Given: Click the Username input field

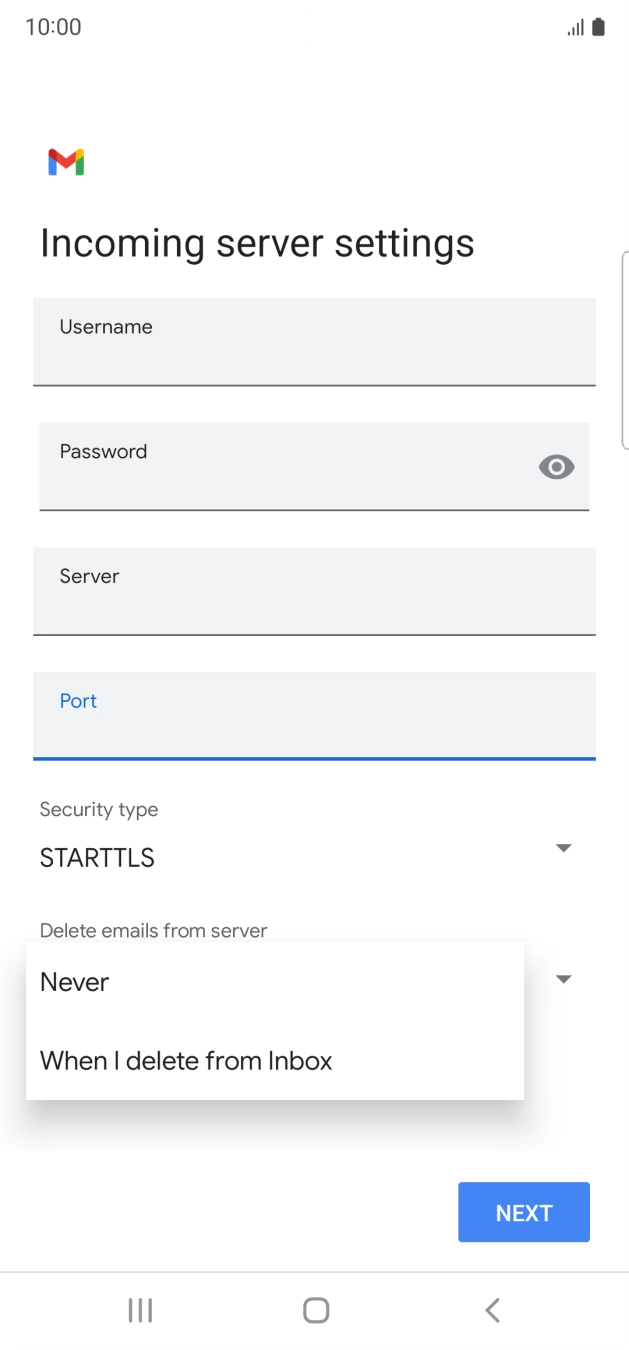Looking at the screenshot, I should click(x=314, y=342).
